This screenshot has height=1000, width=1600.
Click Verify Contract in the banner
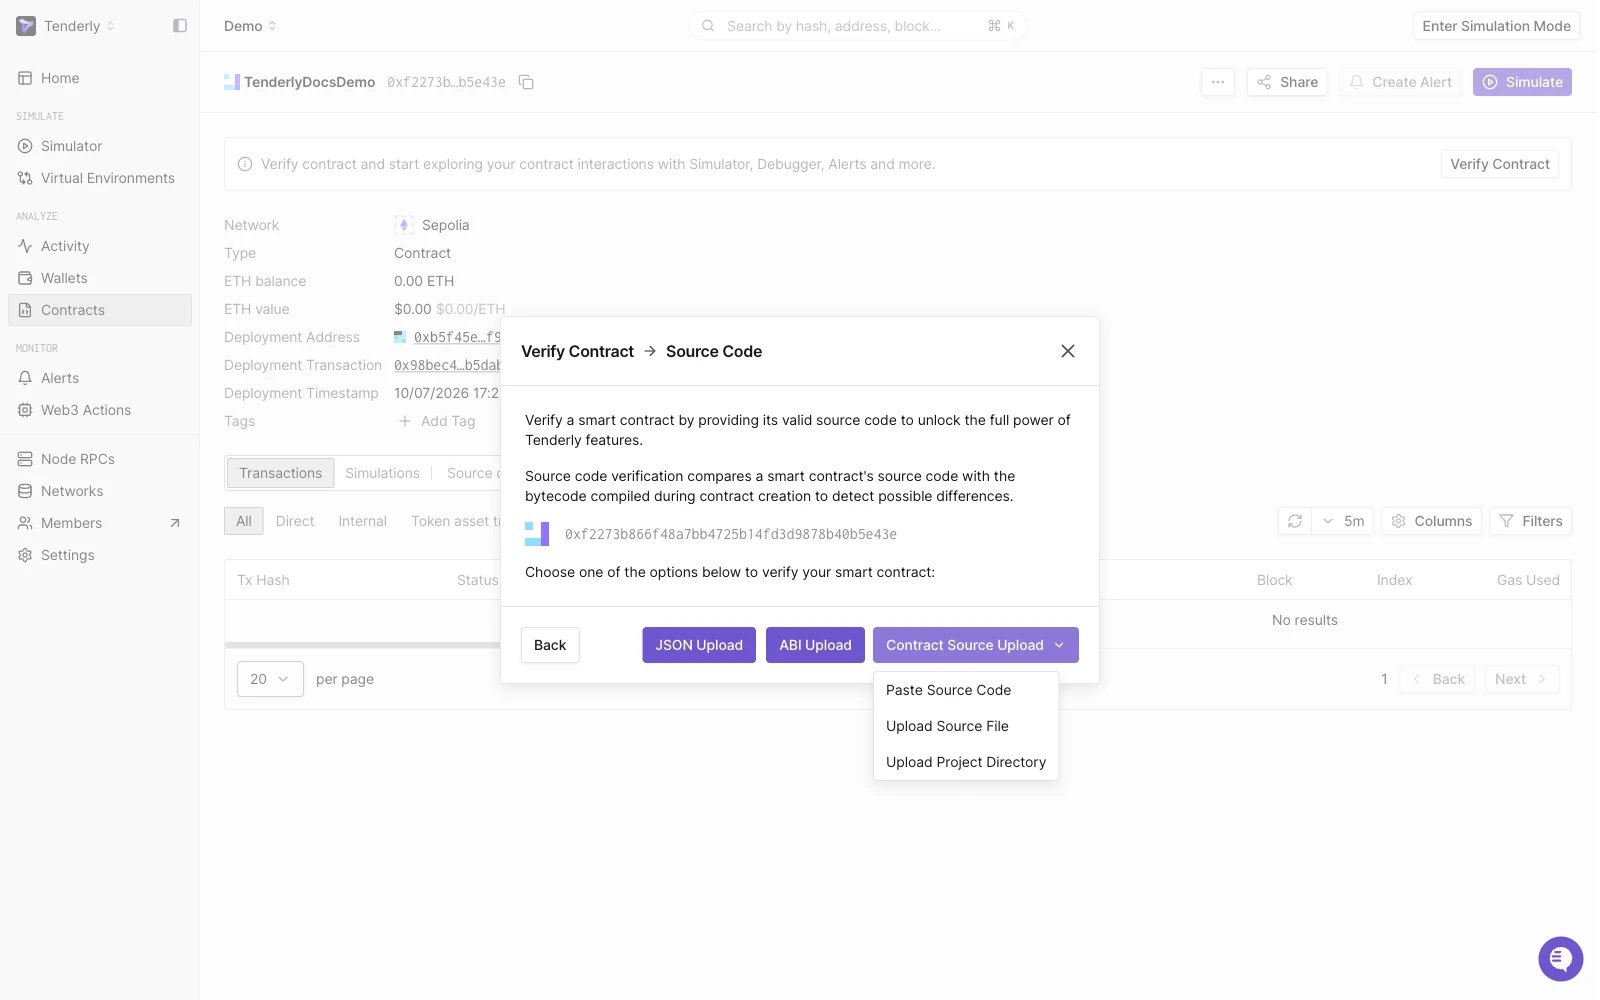pos(1499,164)
